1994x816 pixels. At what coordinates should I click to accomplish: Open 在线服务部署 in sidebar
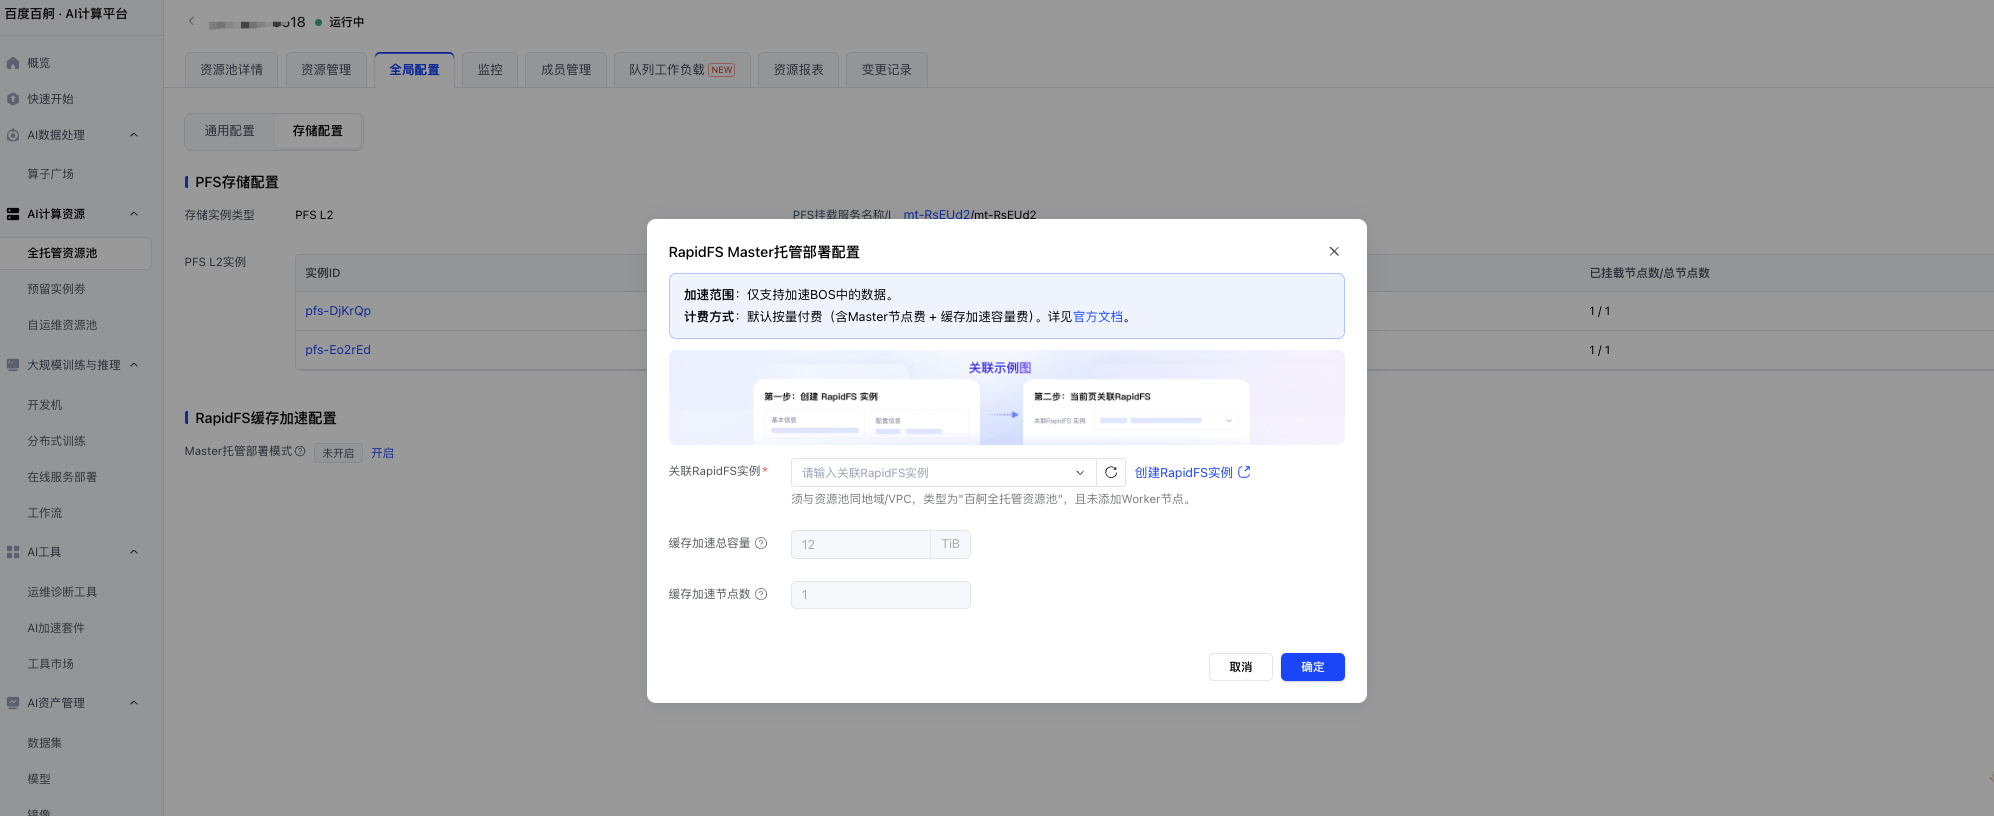pos(62,477)
